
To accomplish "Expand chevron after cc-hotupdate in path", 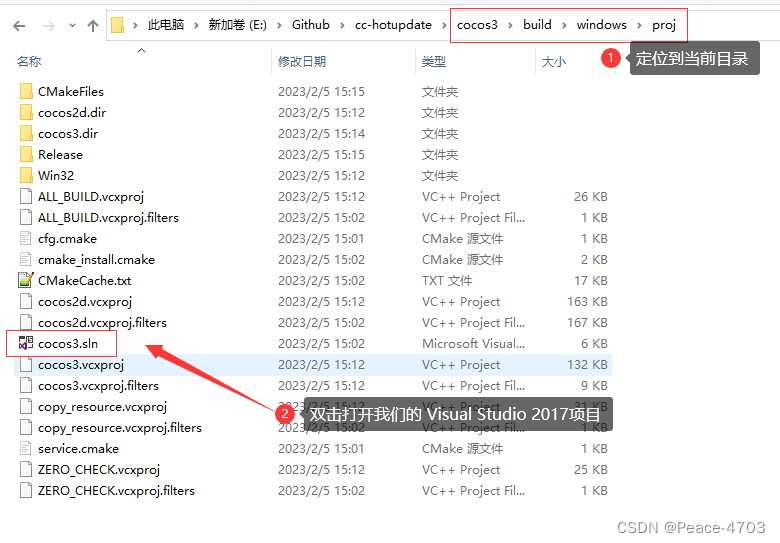I will point(444,25).
